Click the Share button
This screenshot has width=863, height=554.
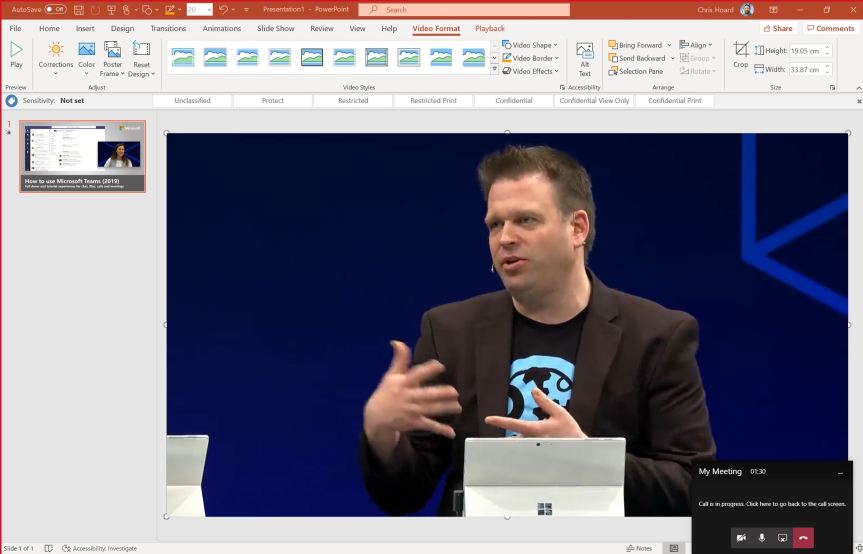(x=776, y=28)
